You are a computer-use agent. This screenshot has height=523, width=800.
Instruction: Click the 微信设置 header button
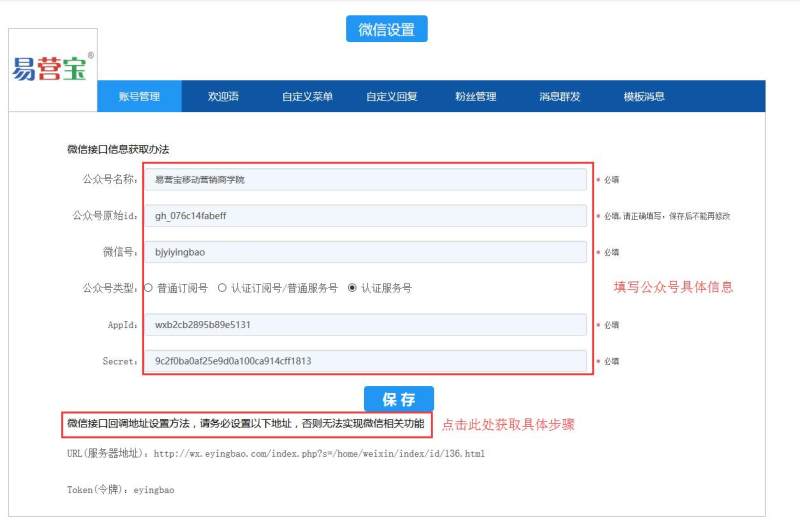386,29
